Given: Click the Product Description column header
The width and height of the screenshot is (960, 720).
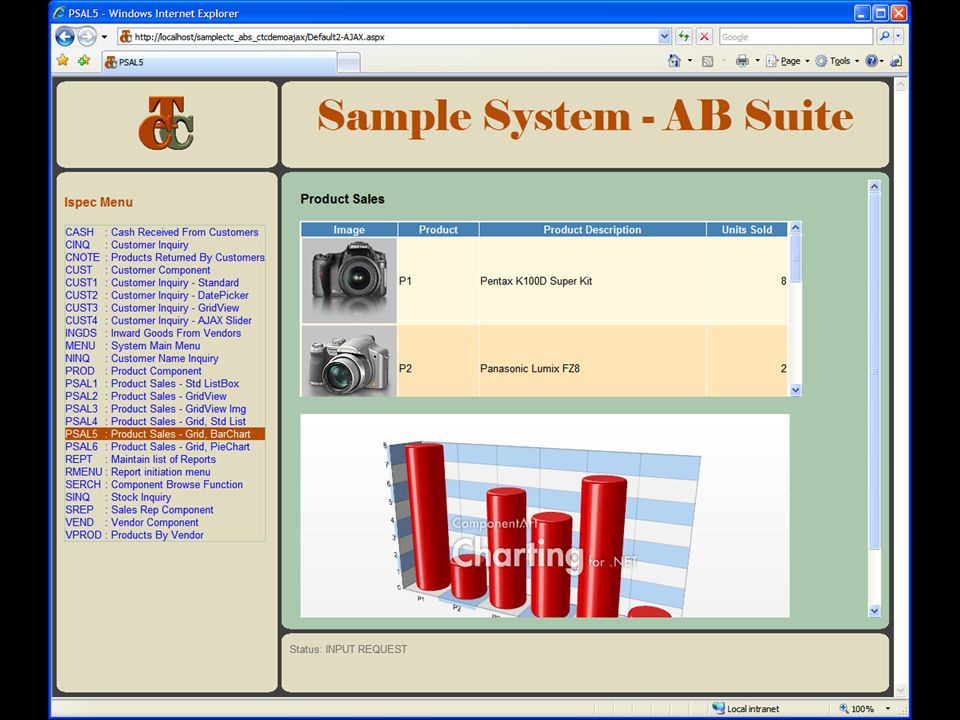Looking at the screenshot, I should [592, 230].
